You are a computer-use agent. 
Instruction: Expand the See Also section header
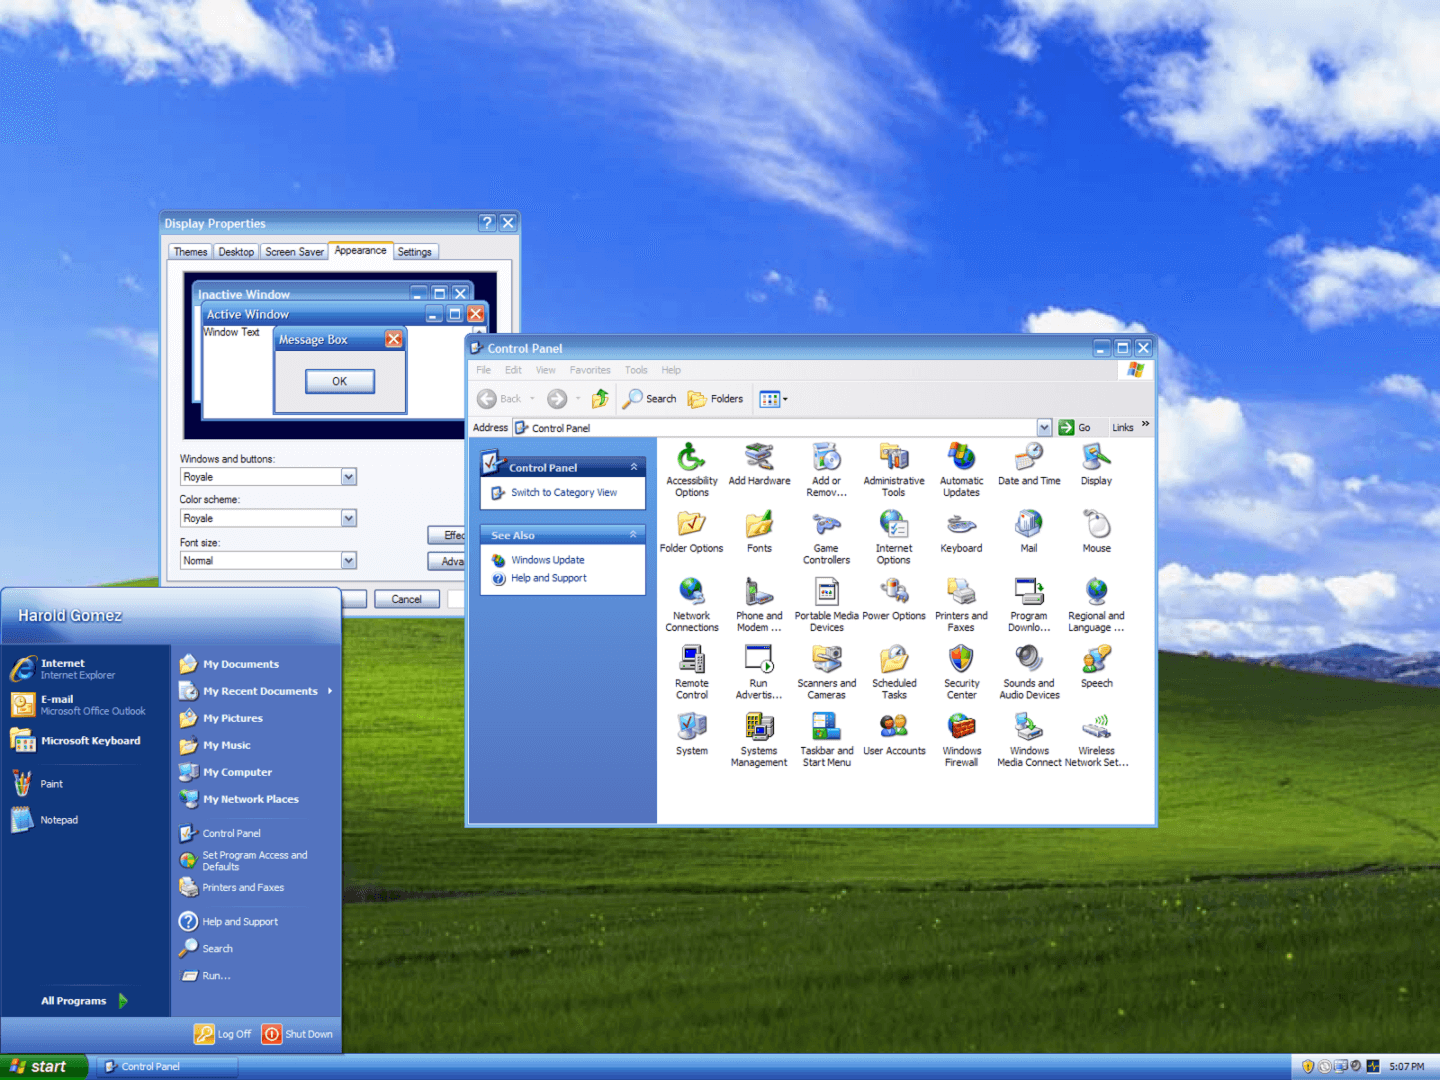(x=633, y=534)
